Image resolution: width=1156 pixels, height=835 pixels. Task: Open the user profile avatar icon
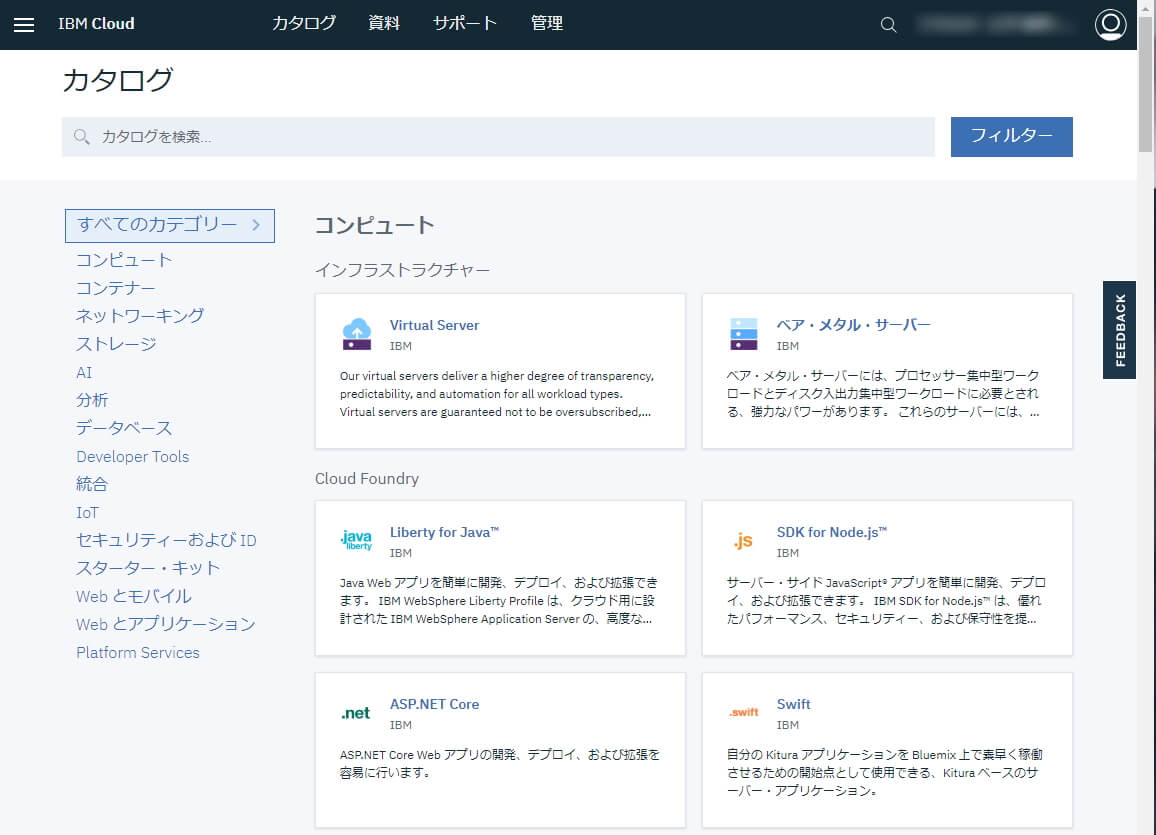1110,24
